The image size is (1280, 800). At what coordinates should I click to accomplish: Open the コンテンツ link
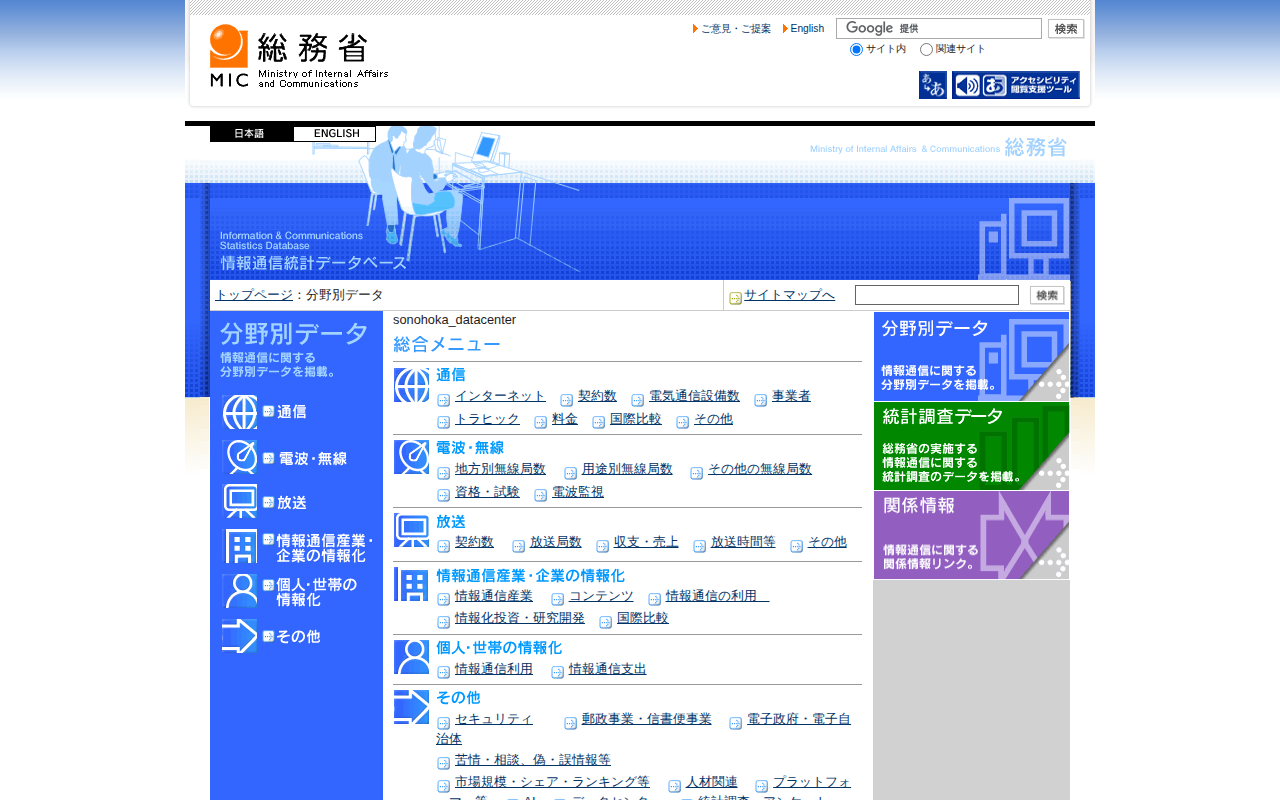pyautogui.click(x=601, y=596)
